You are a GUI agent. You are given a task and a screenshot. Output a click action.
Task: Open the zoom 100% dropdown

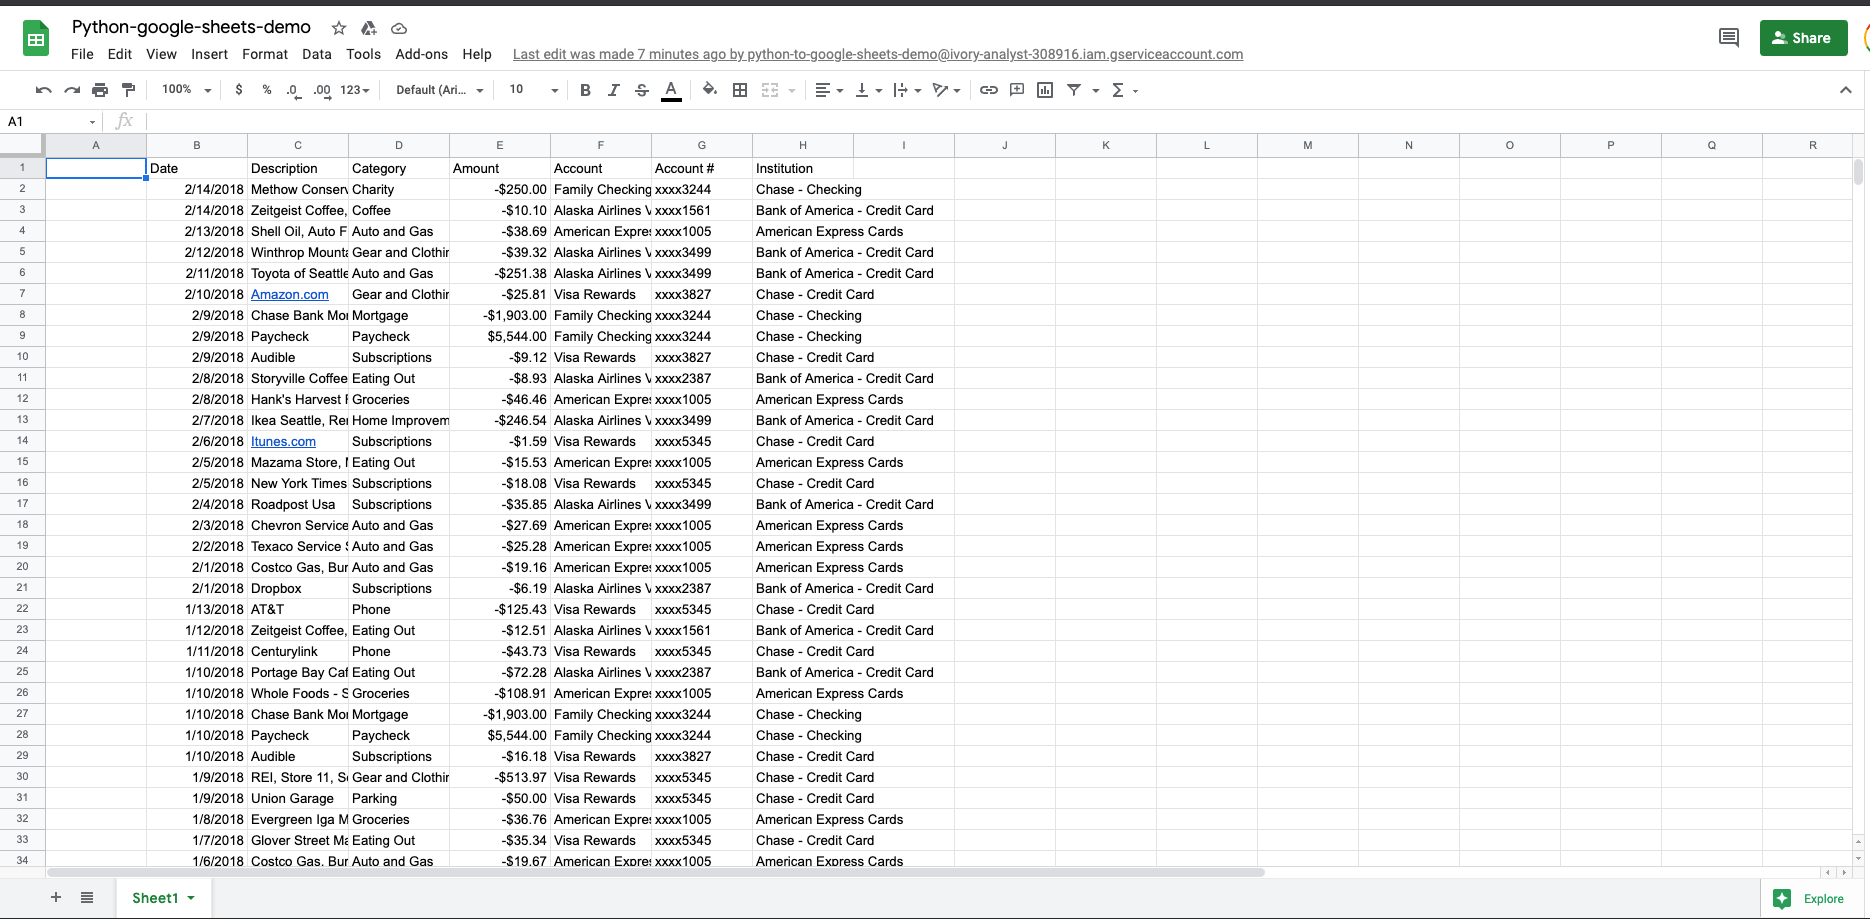point(187,90)
